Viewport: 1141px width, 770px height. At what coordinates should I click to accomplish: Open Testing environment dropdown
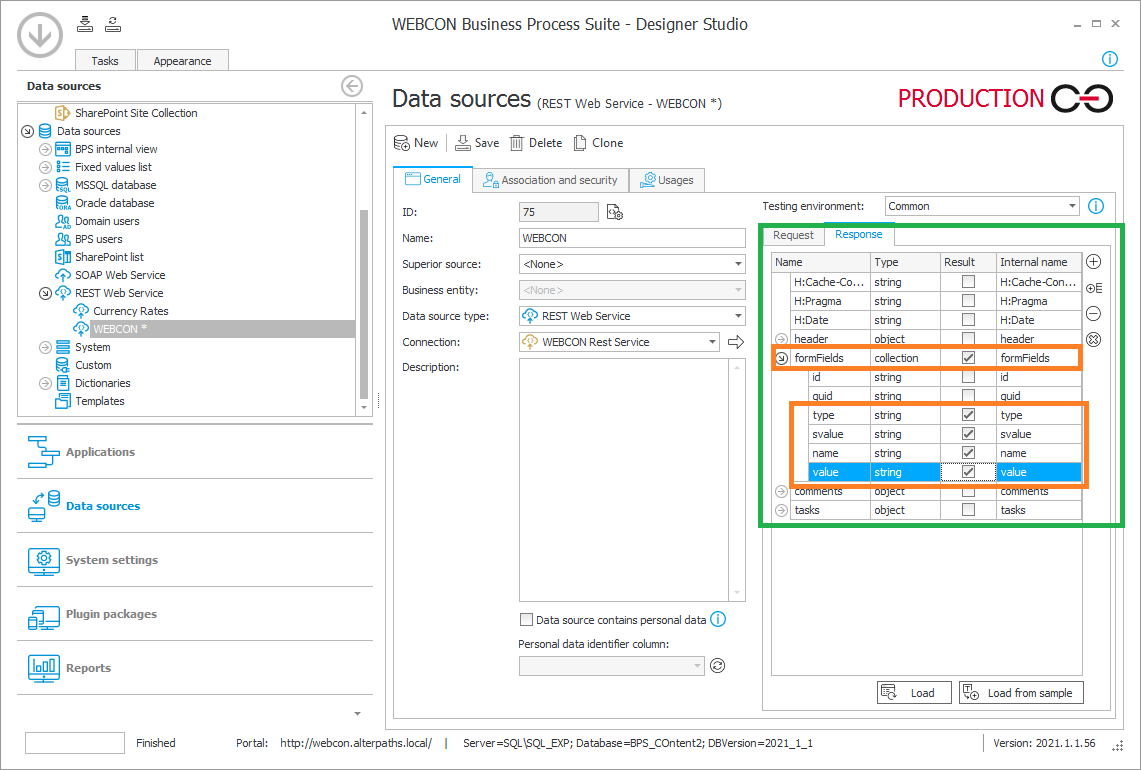[x=1072, y=206]
